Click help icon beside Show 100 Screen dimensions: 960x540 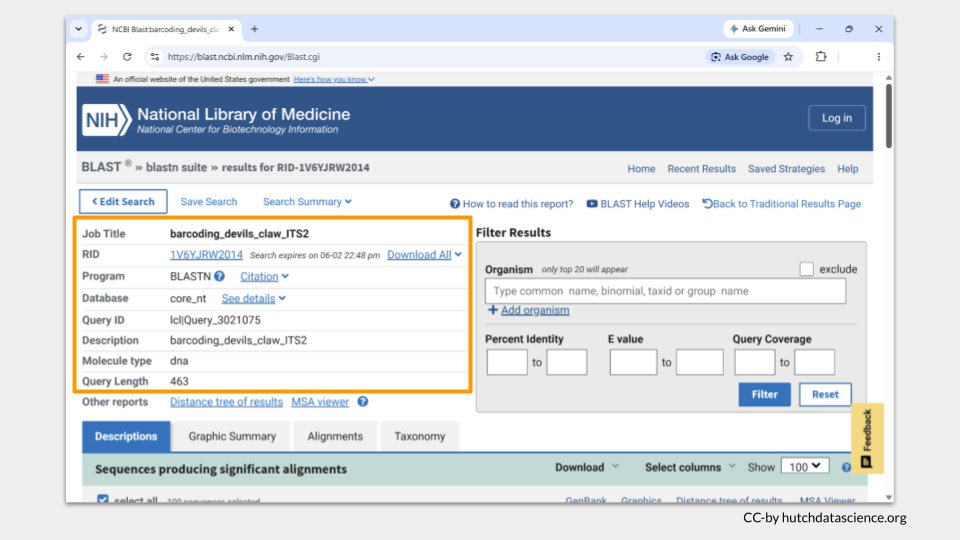[x=846, y=467]
